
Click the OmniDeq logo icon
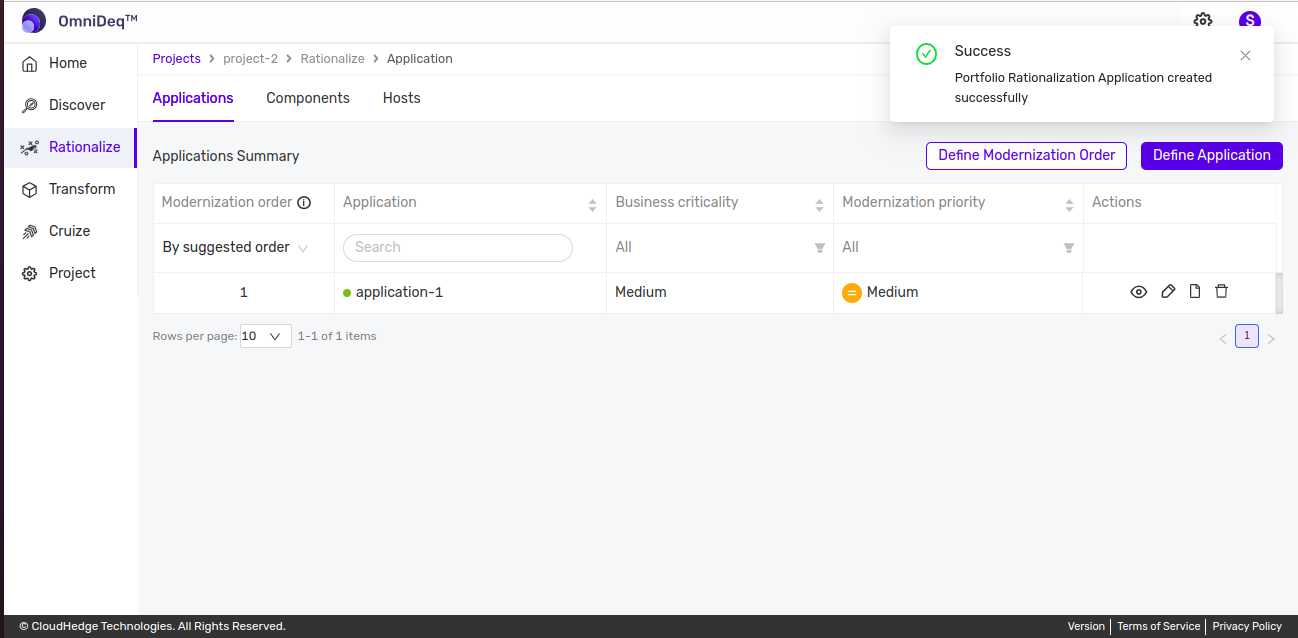(33, 20)
